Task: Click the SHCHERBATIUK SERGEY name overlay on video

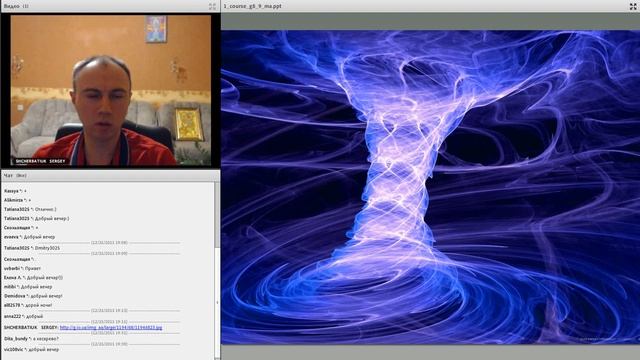Action: (40, 161)
